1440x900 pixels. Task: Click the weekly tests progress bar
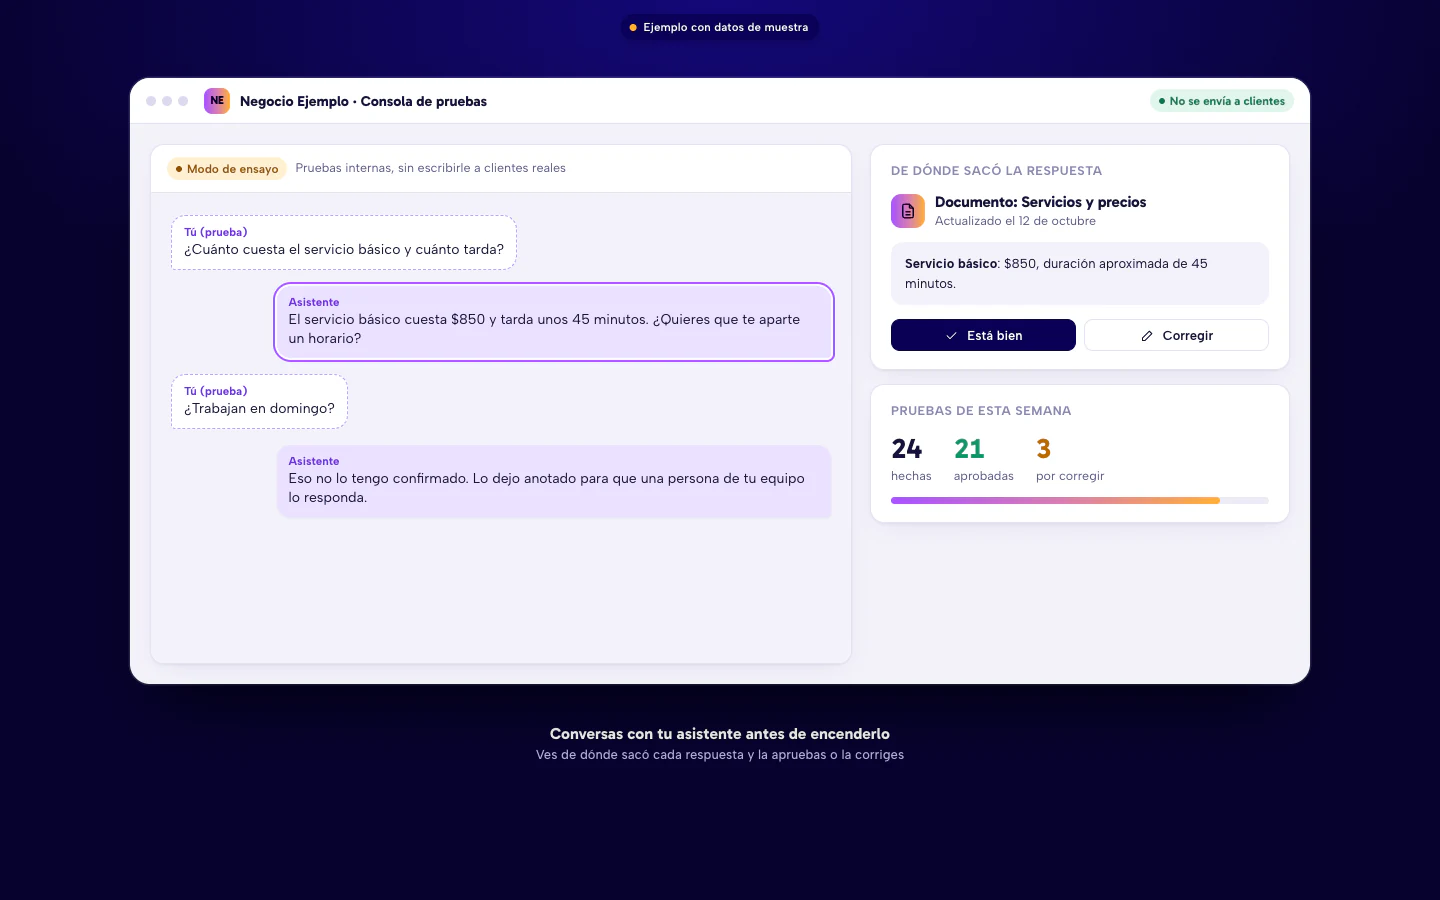1080,500
